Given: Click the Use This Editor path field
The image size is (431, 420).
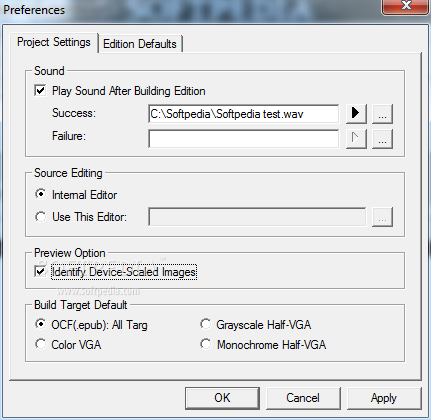Looking at the screenshot, I should 257,217.
